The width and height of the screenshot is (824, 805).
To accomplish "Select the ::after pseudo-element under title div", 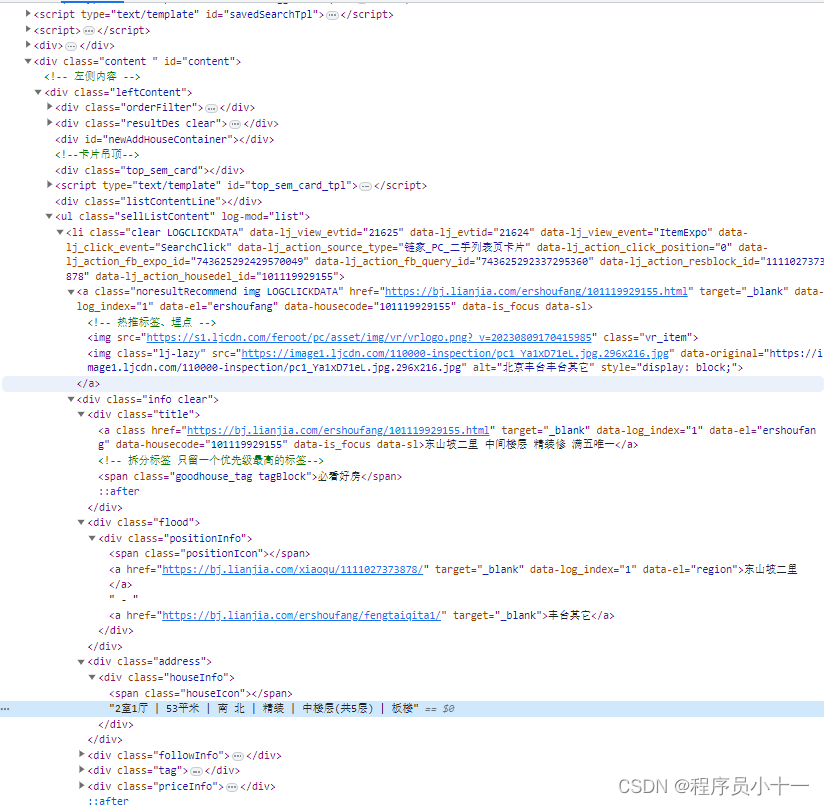I will tap(119, 491).
